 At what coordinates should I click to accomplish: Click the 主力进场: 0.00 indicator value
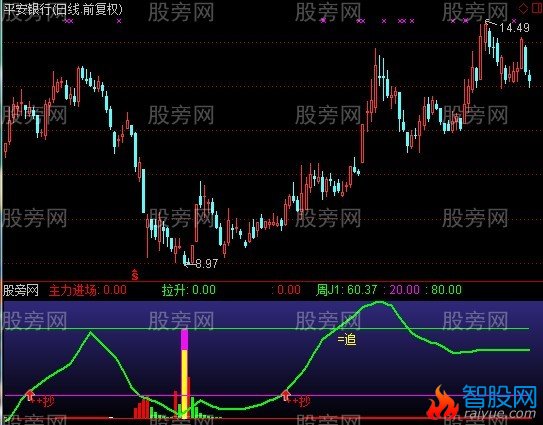(x=88, y=290)
